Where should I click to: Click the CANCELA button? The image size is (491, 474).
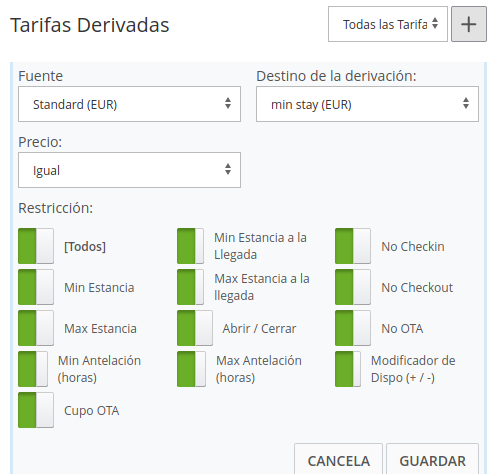(338, 460)
